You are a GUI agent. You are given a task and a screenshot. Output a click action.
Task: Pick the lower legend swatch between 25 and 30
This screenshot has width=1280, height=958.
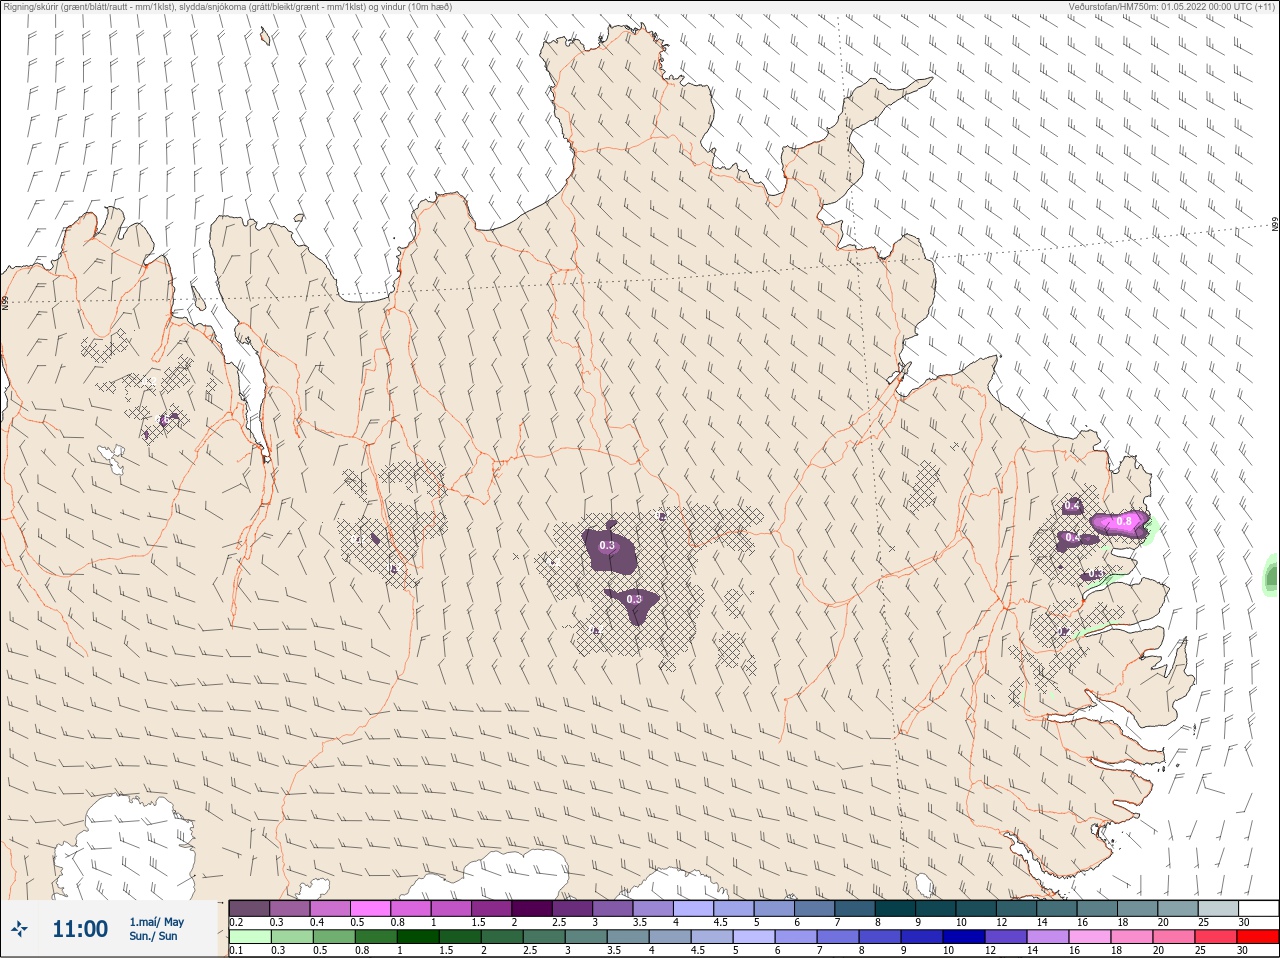point(1216,937)
